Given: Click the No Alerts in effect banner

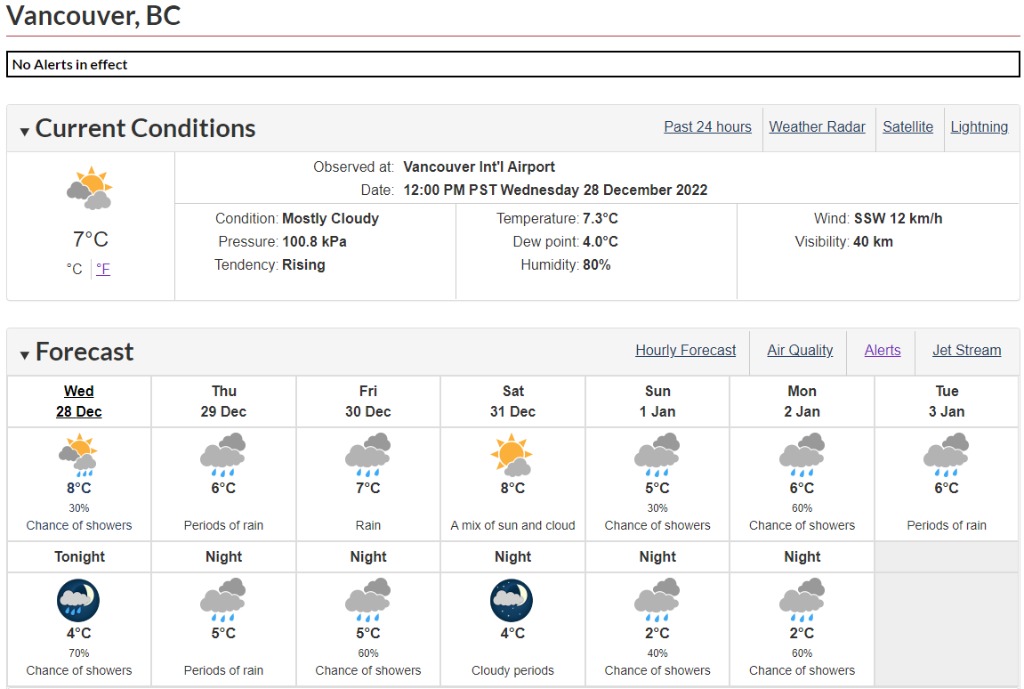Looking at the screenshot, I should coord(512,65).
